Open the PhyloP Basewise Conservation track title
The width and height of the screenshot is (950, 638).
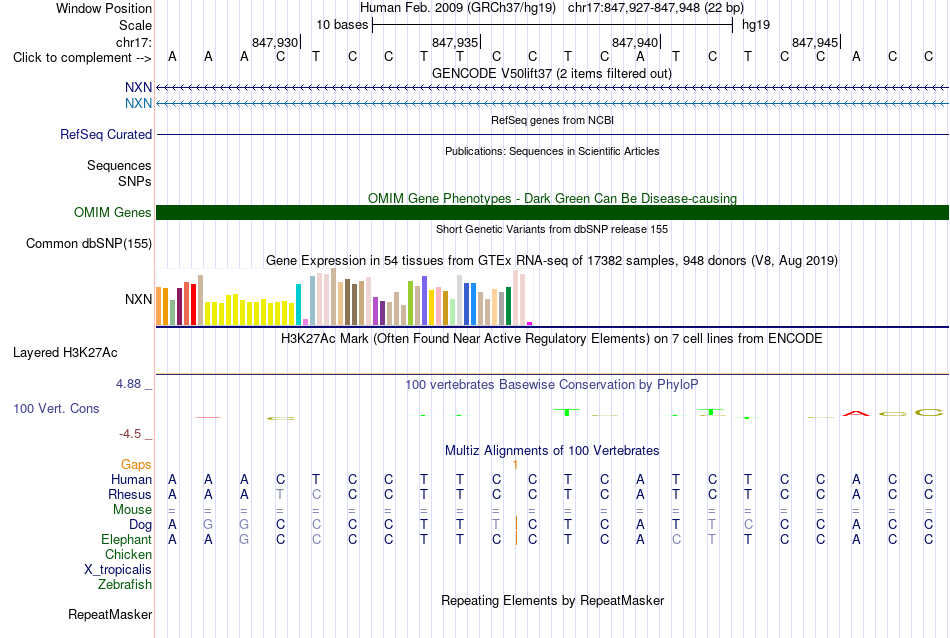tap(552, 385)
